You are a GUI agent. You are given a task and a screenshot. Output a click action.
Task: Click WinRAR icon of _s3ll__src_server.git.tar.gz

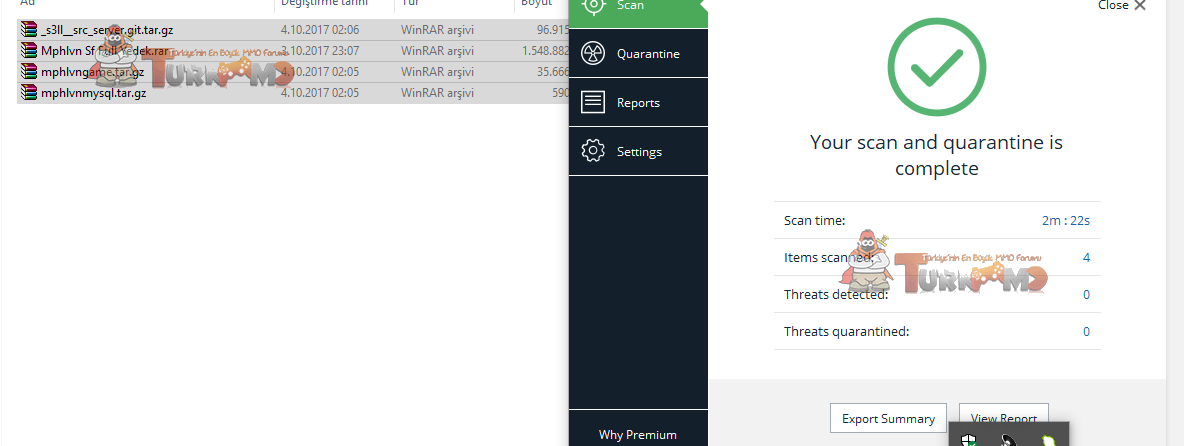29,30
